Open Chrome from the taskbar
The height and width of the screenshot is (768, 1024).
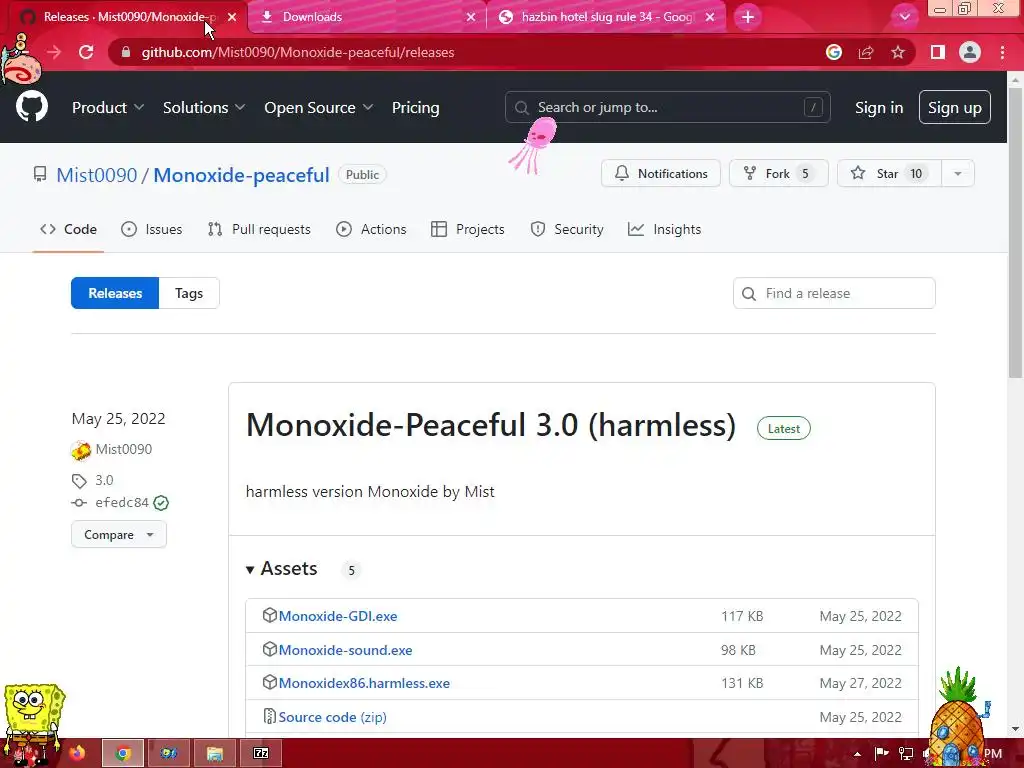123,753
